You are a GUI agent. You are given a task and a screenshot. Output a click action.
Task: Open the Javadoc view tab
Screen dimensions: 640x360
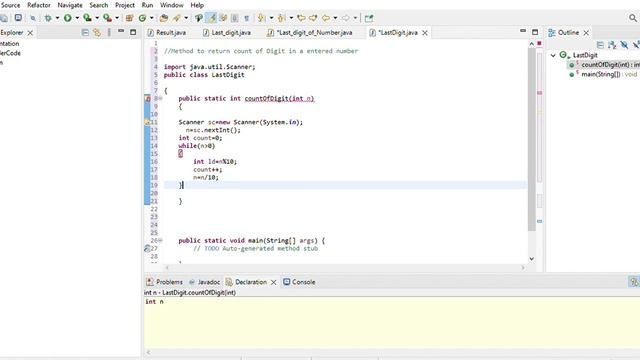click(204, 282)
